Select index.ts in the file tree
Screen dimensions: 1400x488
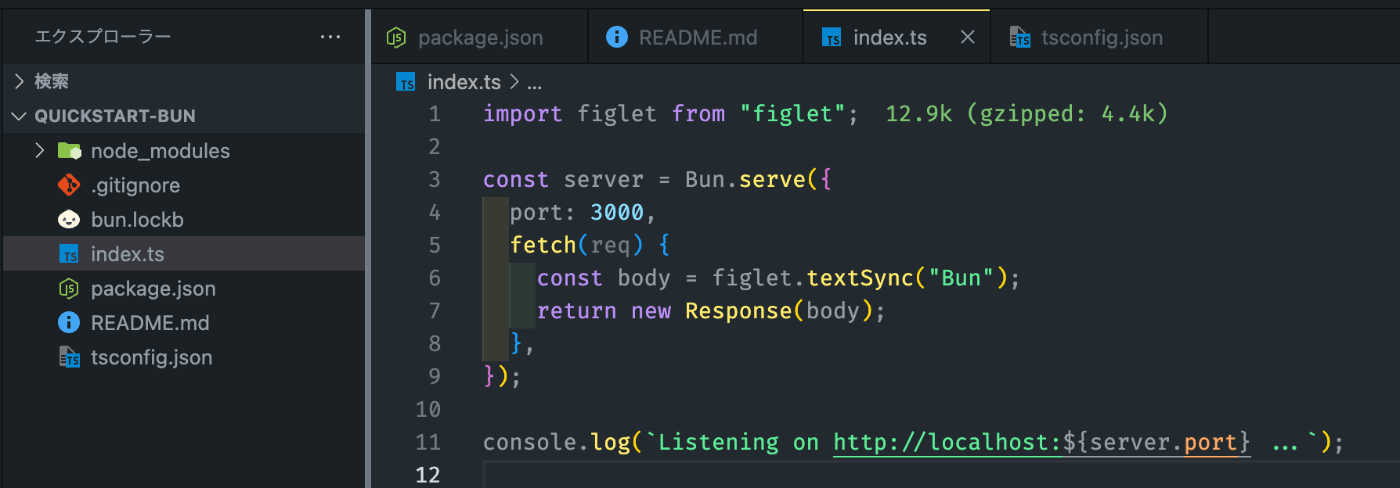(183, 254)
